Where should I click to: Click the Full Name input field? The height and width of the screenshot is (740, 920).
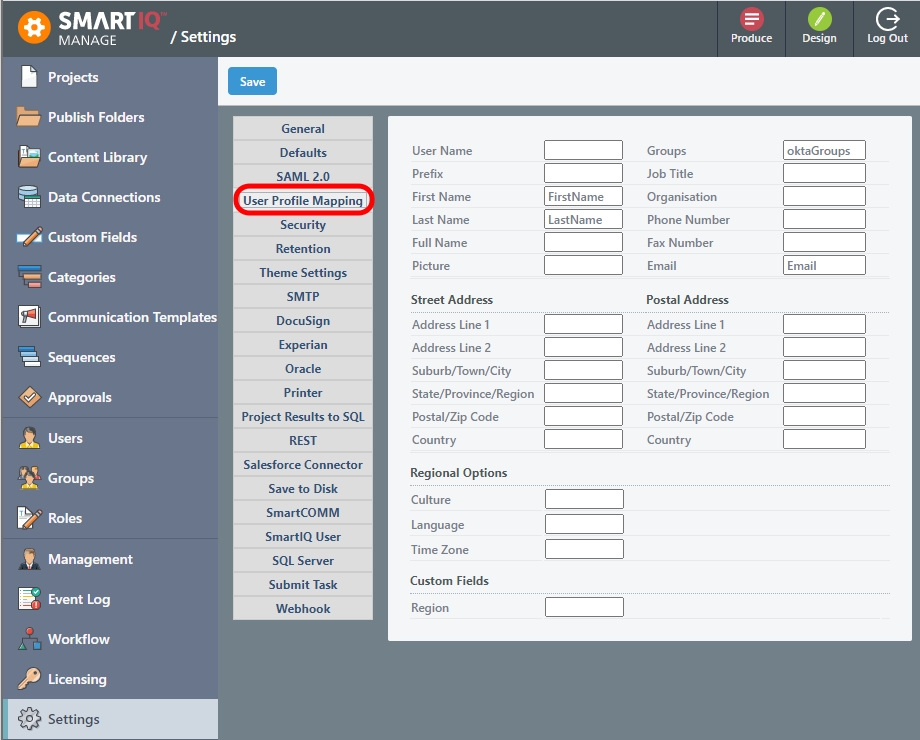(x=583, y=242)
